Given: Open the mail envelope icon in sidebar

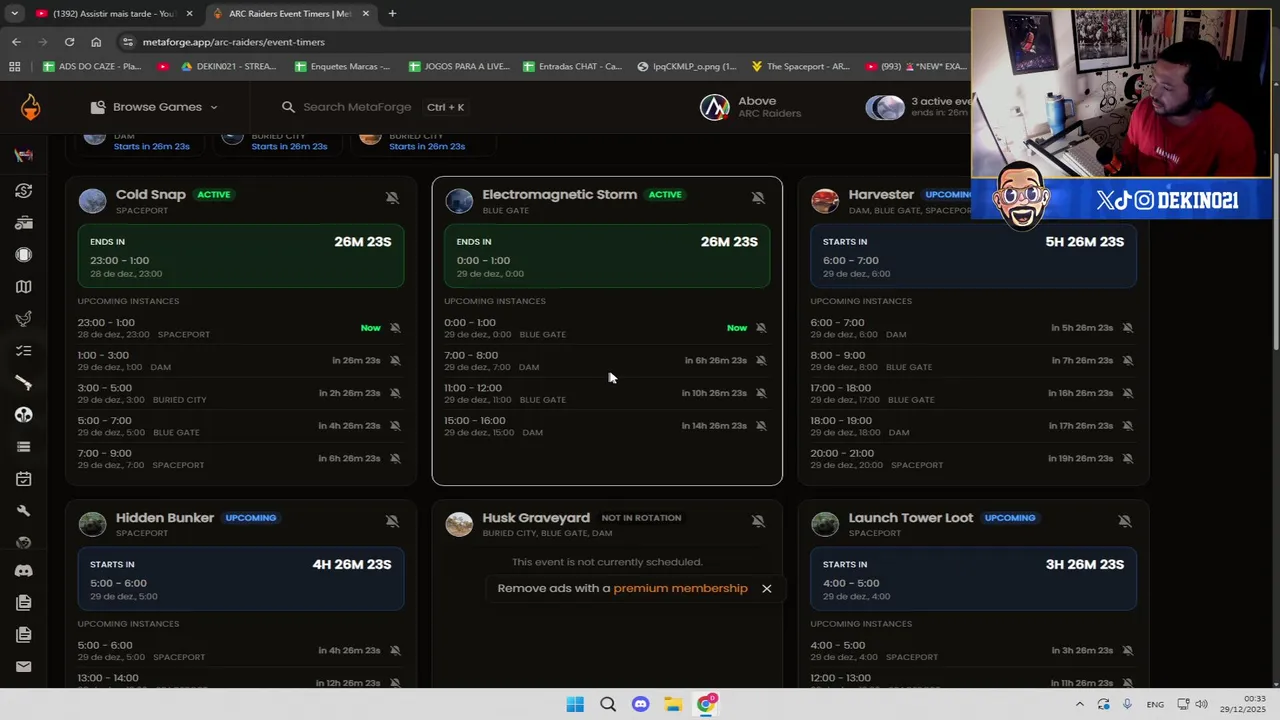Looking at the screenshot, I should [x=24, y=667].
